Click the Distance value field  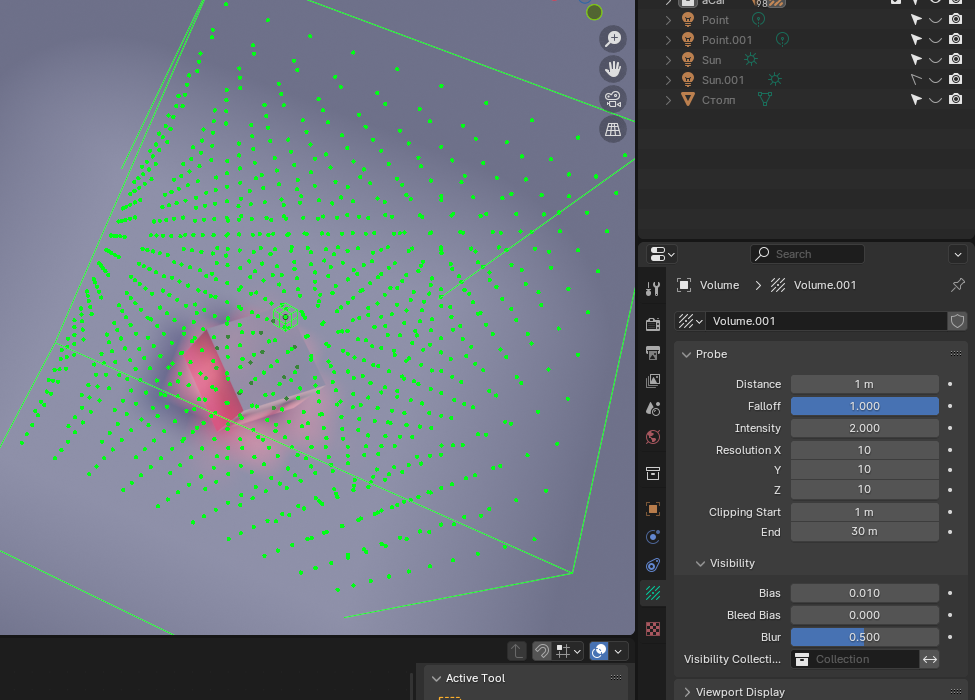[864, 384]
